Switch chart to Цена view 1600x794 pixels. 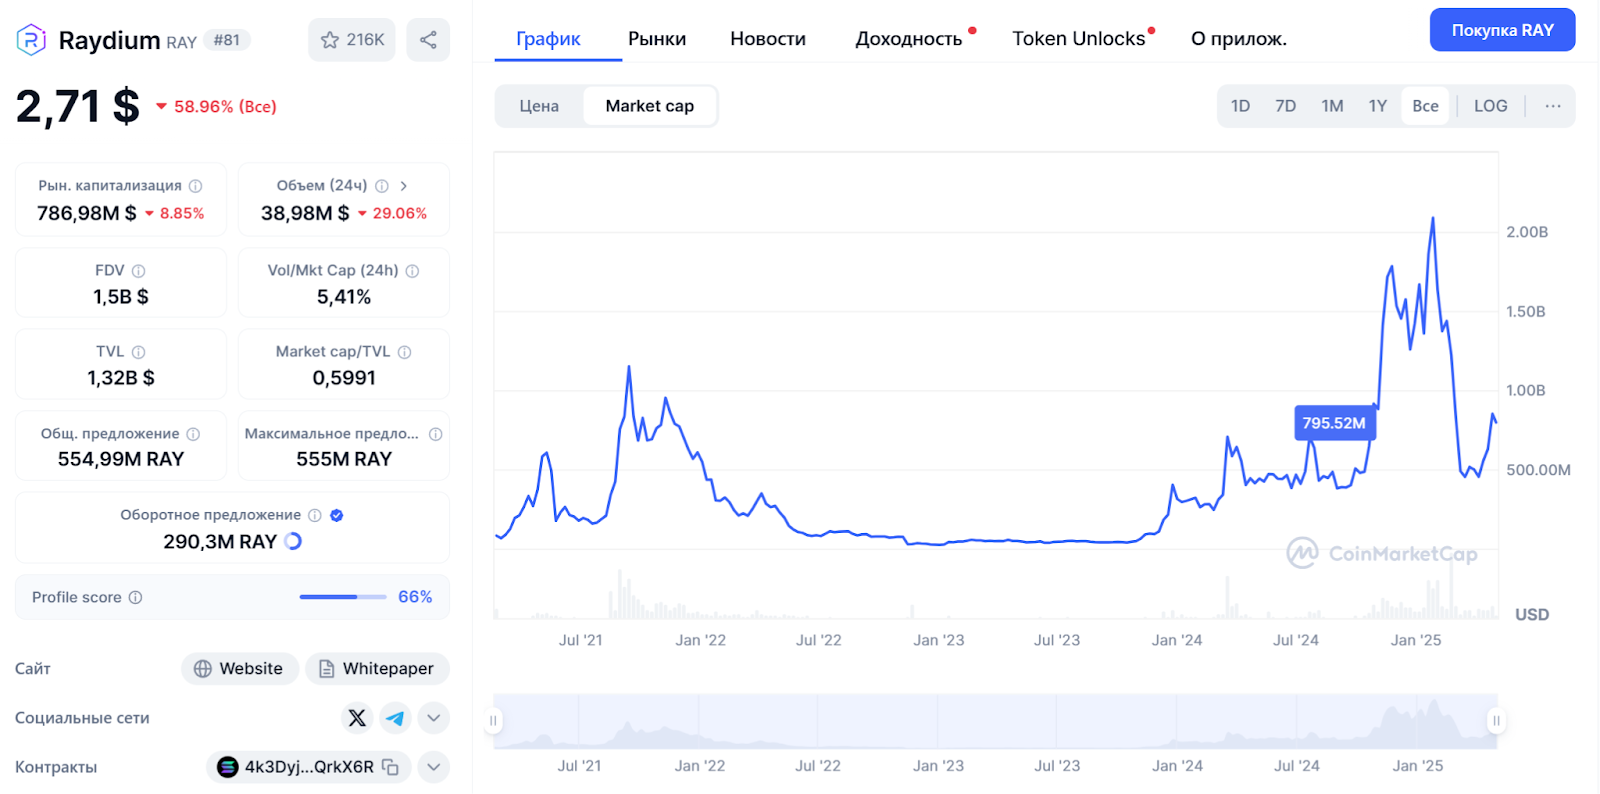click(539, 106)
